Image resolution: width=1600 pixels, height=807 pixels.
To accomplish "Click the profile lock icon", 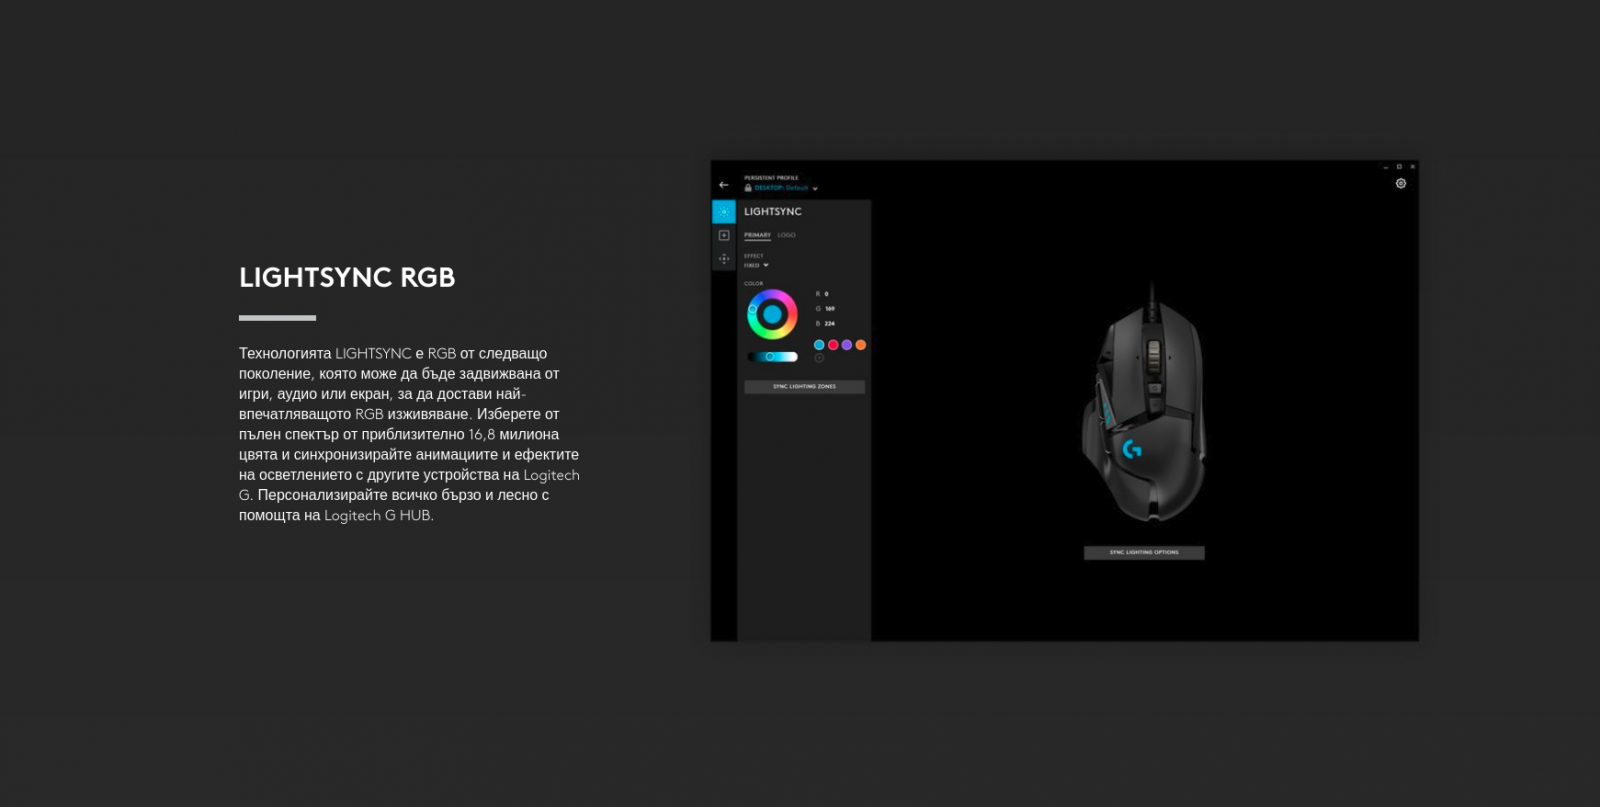I will point(748,188).
